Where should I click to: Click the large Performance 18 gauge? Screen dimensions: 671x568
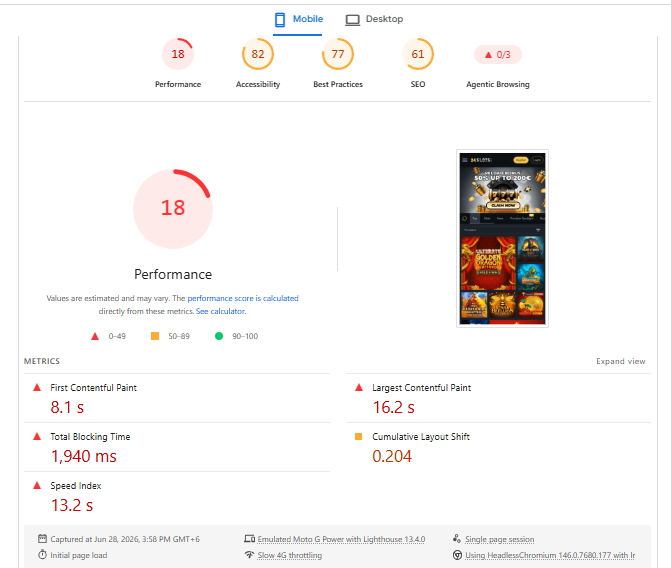pyautogui.click(x=173, y=209)
